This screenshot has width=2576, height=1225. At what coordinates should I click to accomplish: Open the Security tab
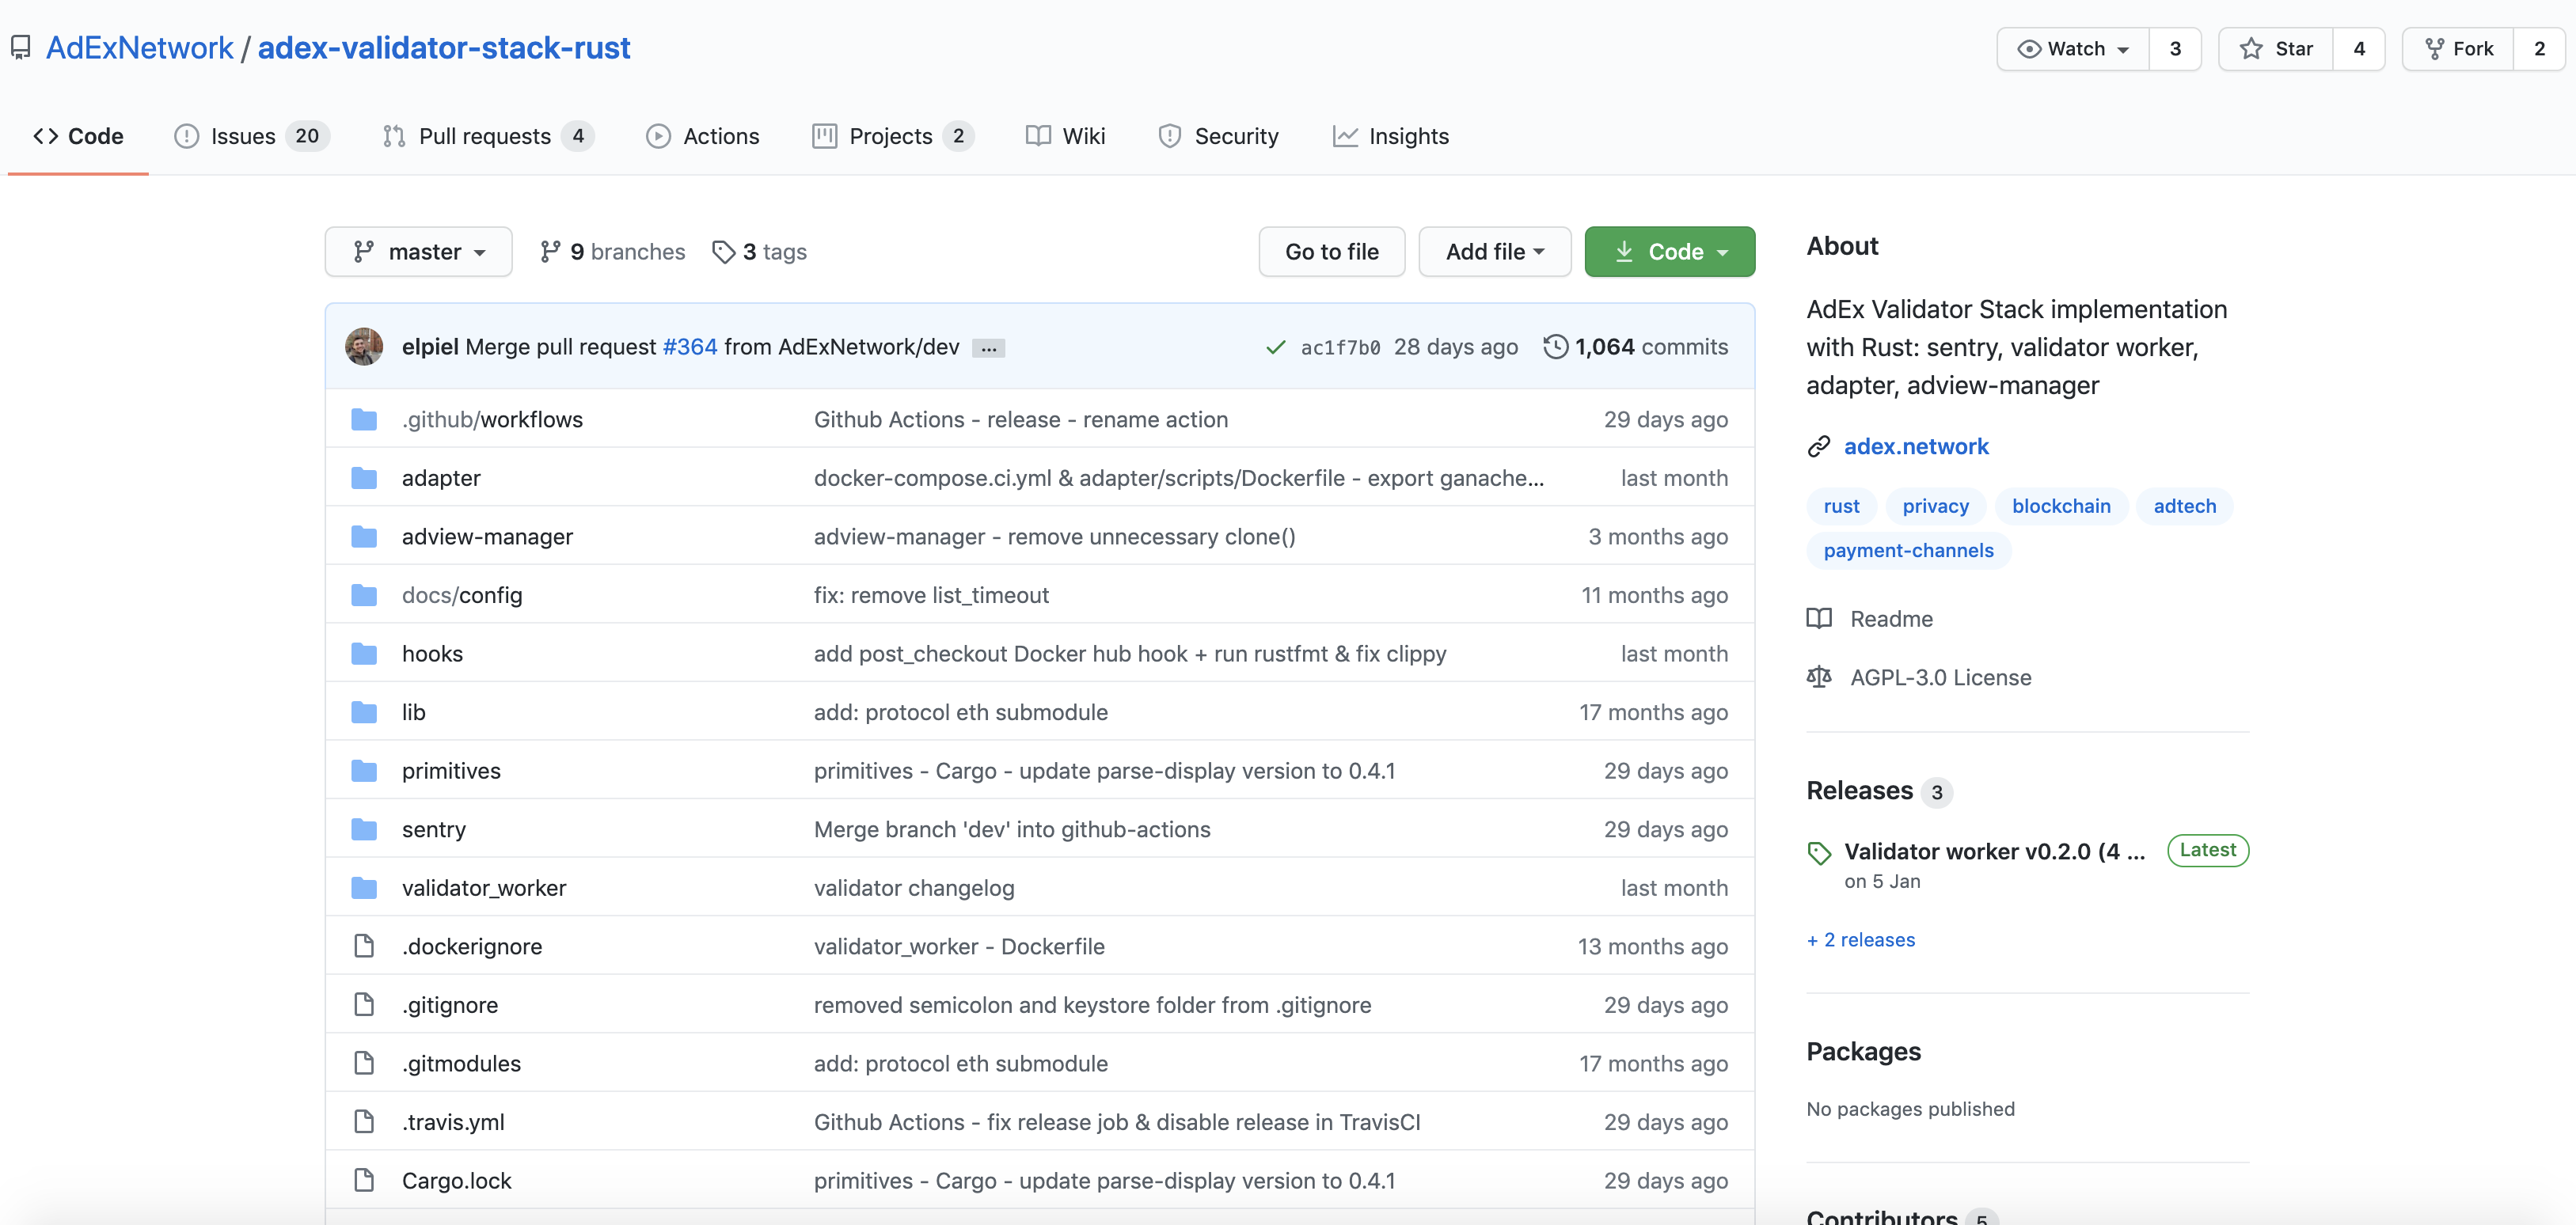click(1218, 136)
